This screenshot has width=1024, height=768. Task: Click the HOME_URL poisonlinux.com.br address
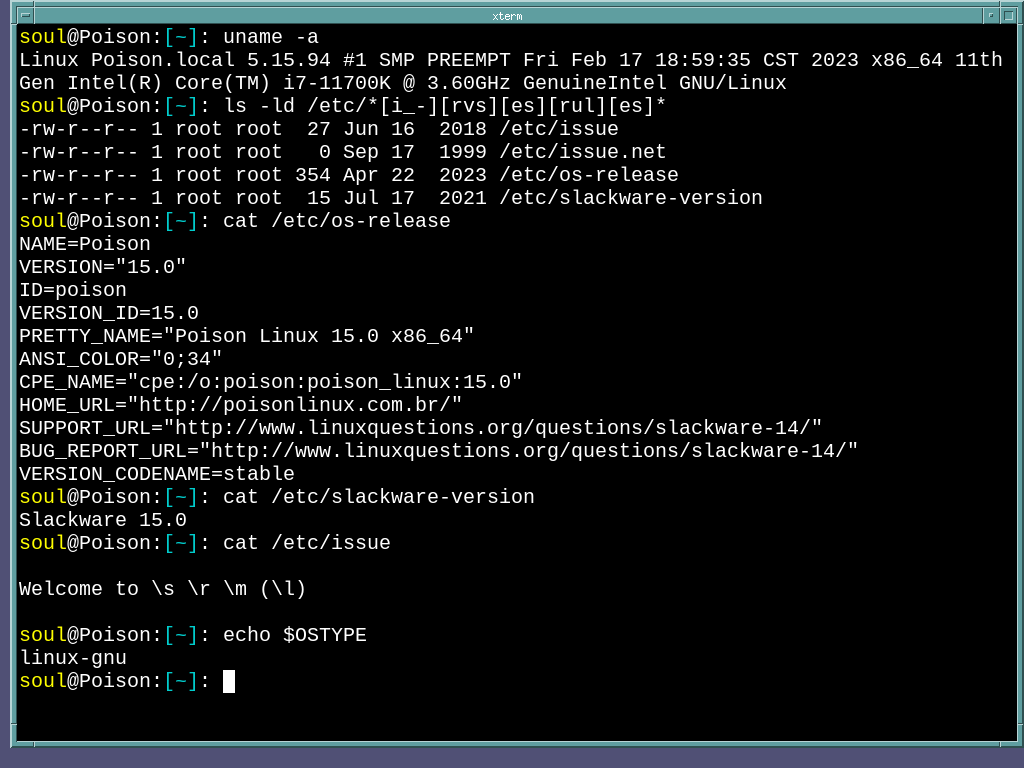click(x=295, y=405)
